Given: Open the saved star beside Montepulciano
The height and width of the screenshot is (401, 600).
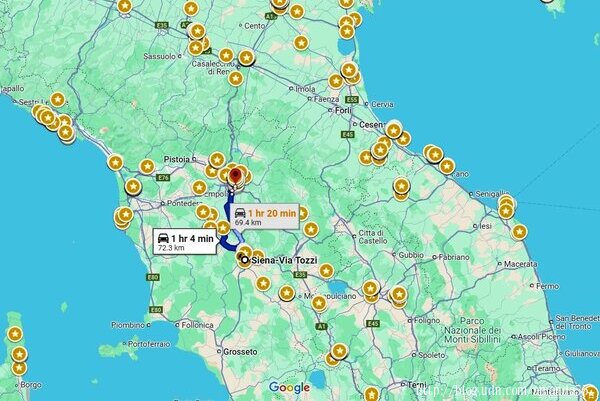Looking at the screenshot, I should 287,293.
